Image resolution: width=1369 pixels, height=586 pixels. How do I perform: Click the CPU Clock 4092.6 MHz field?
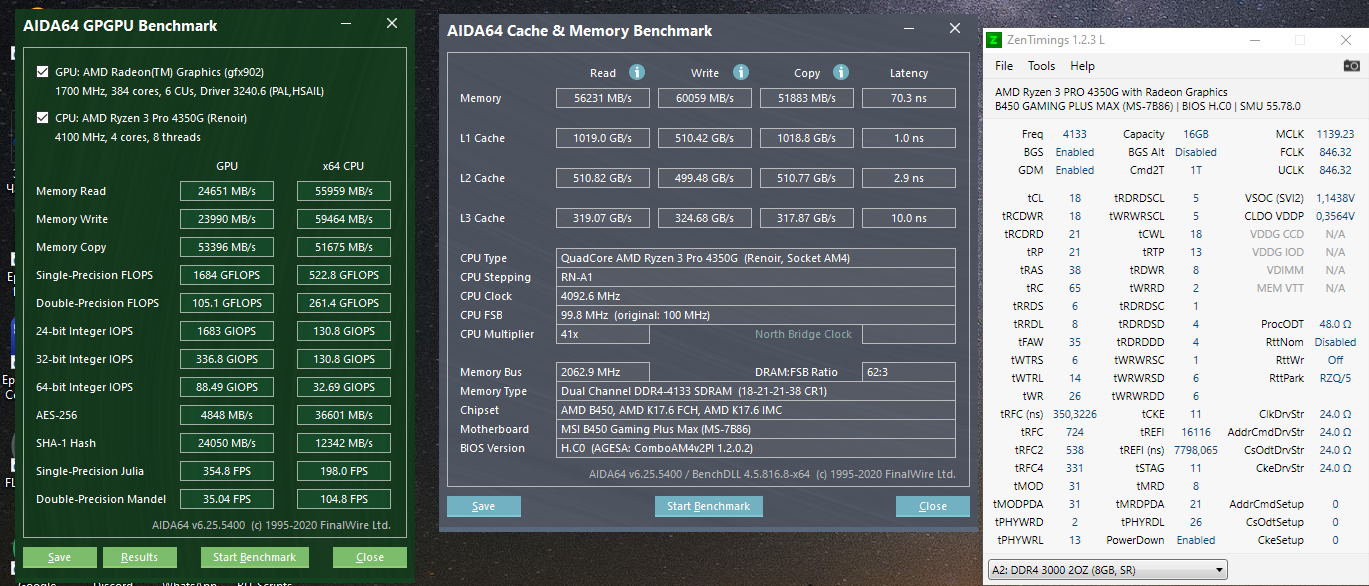point(756,296)
